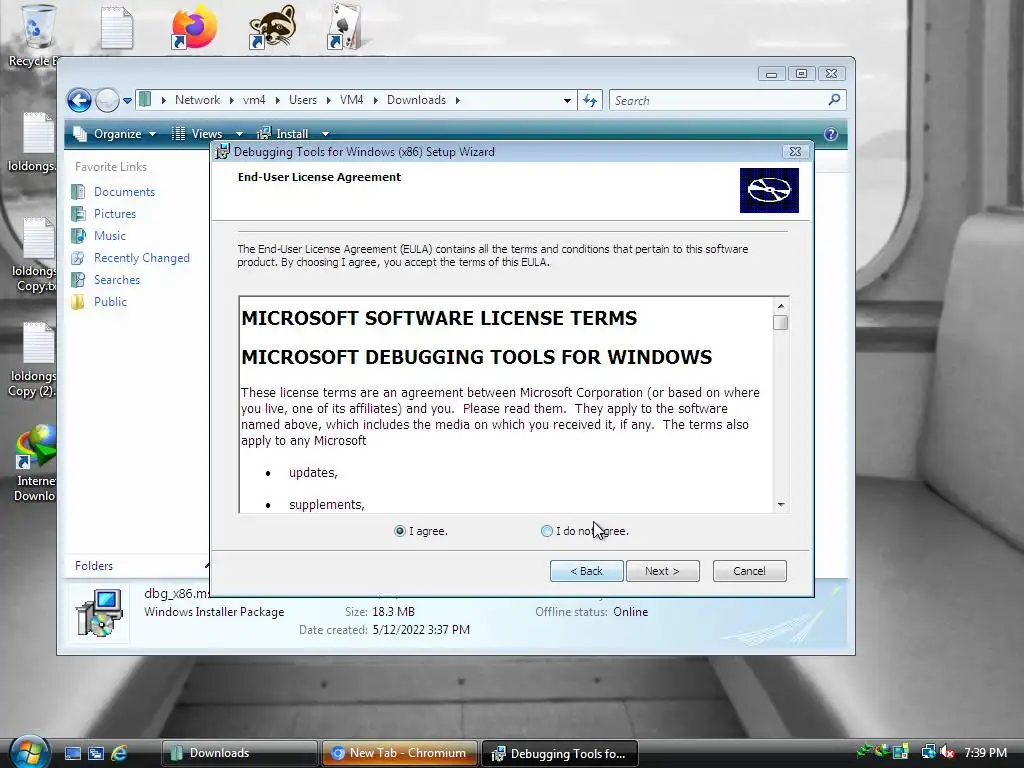Select the Firefox desktop shortcut
1024x768 pixels.
tap(194, 27)
